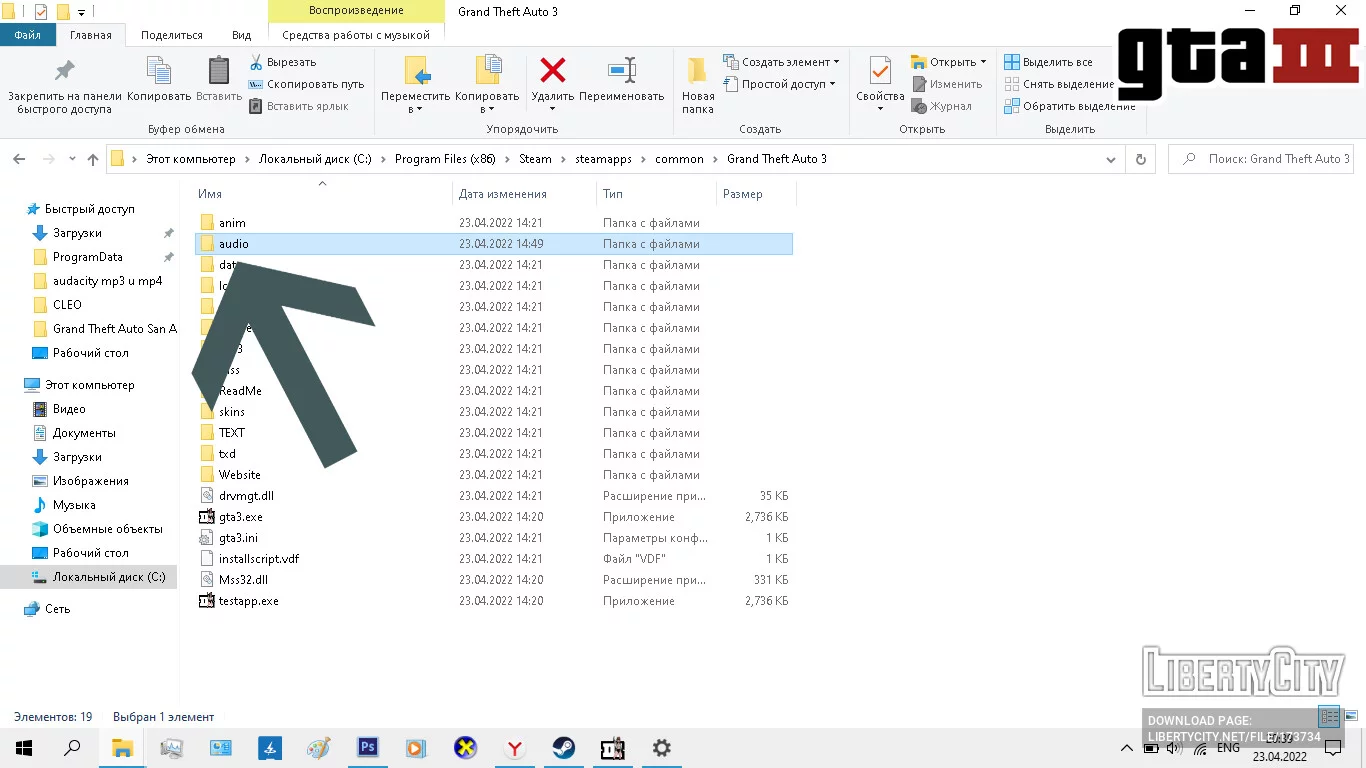Select CLEO folder in Quick access
The width and height of the screenshot is (1366, 768).
point(67,305)
